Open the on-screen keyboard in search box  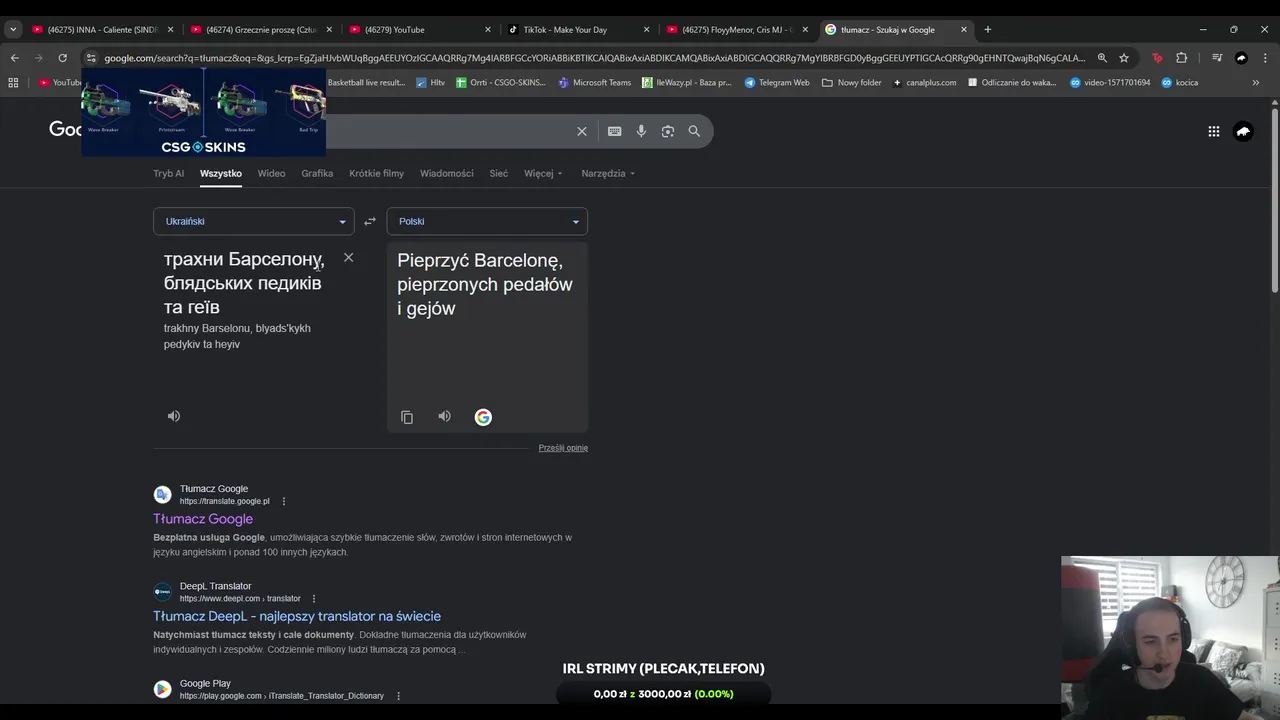614,131
